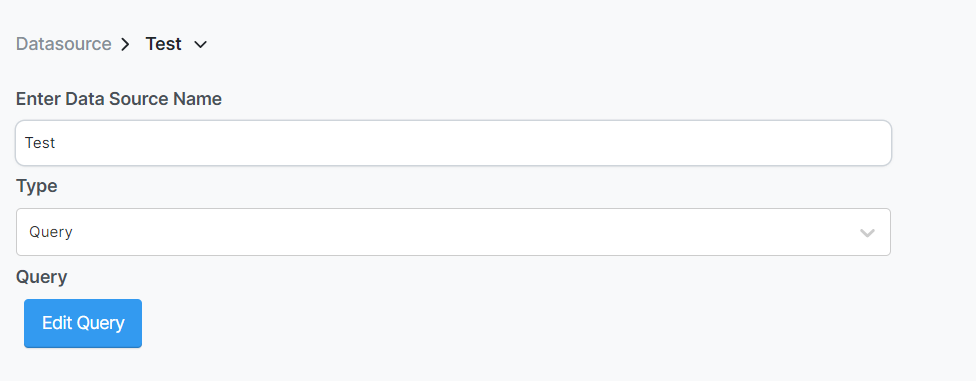
Task: Click the Enter Data Source Name label
Action: [x=119, y=99]
